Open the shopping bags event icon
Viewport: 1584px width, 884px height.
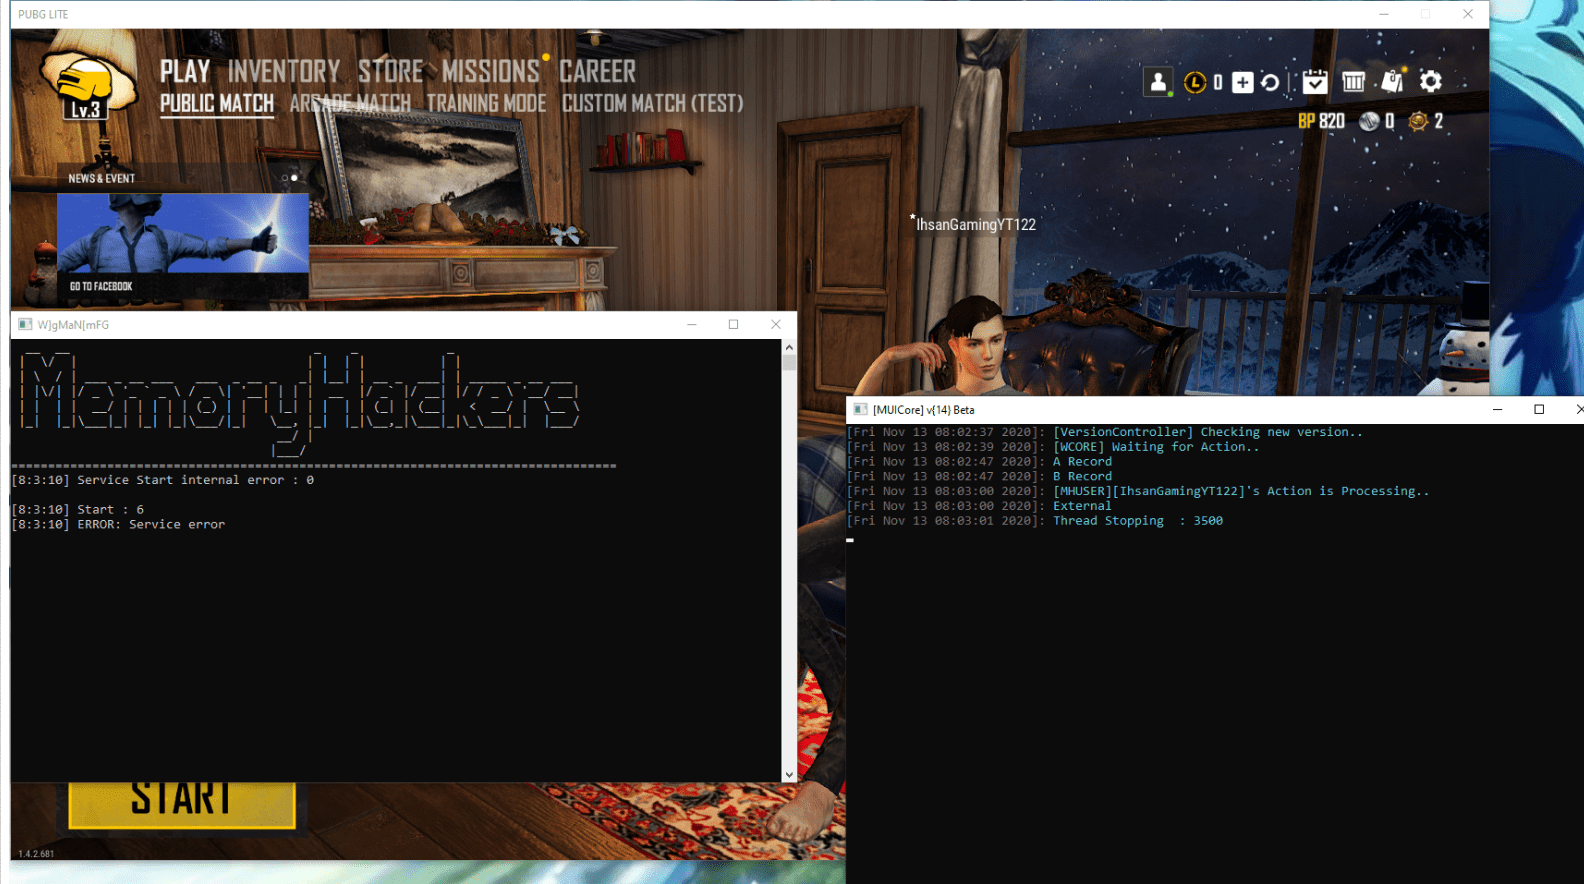coord(1392,81)
